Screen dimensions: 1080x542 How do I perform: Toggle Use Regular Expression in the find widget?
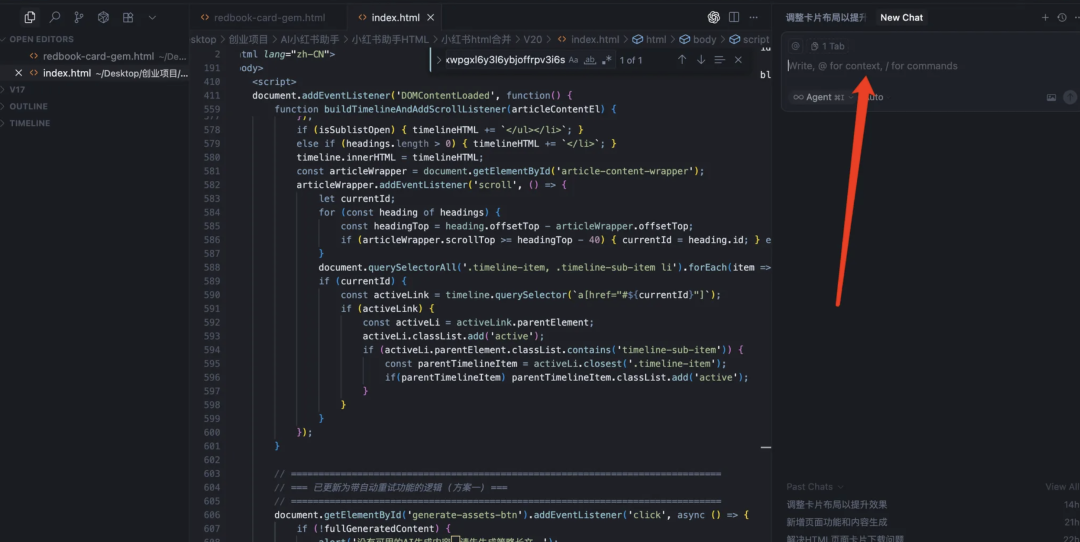pos(606,60)
